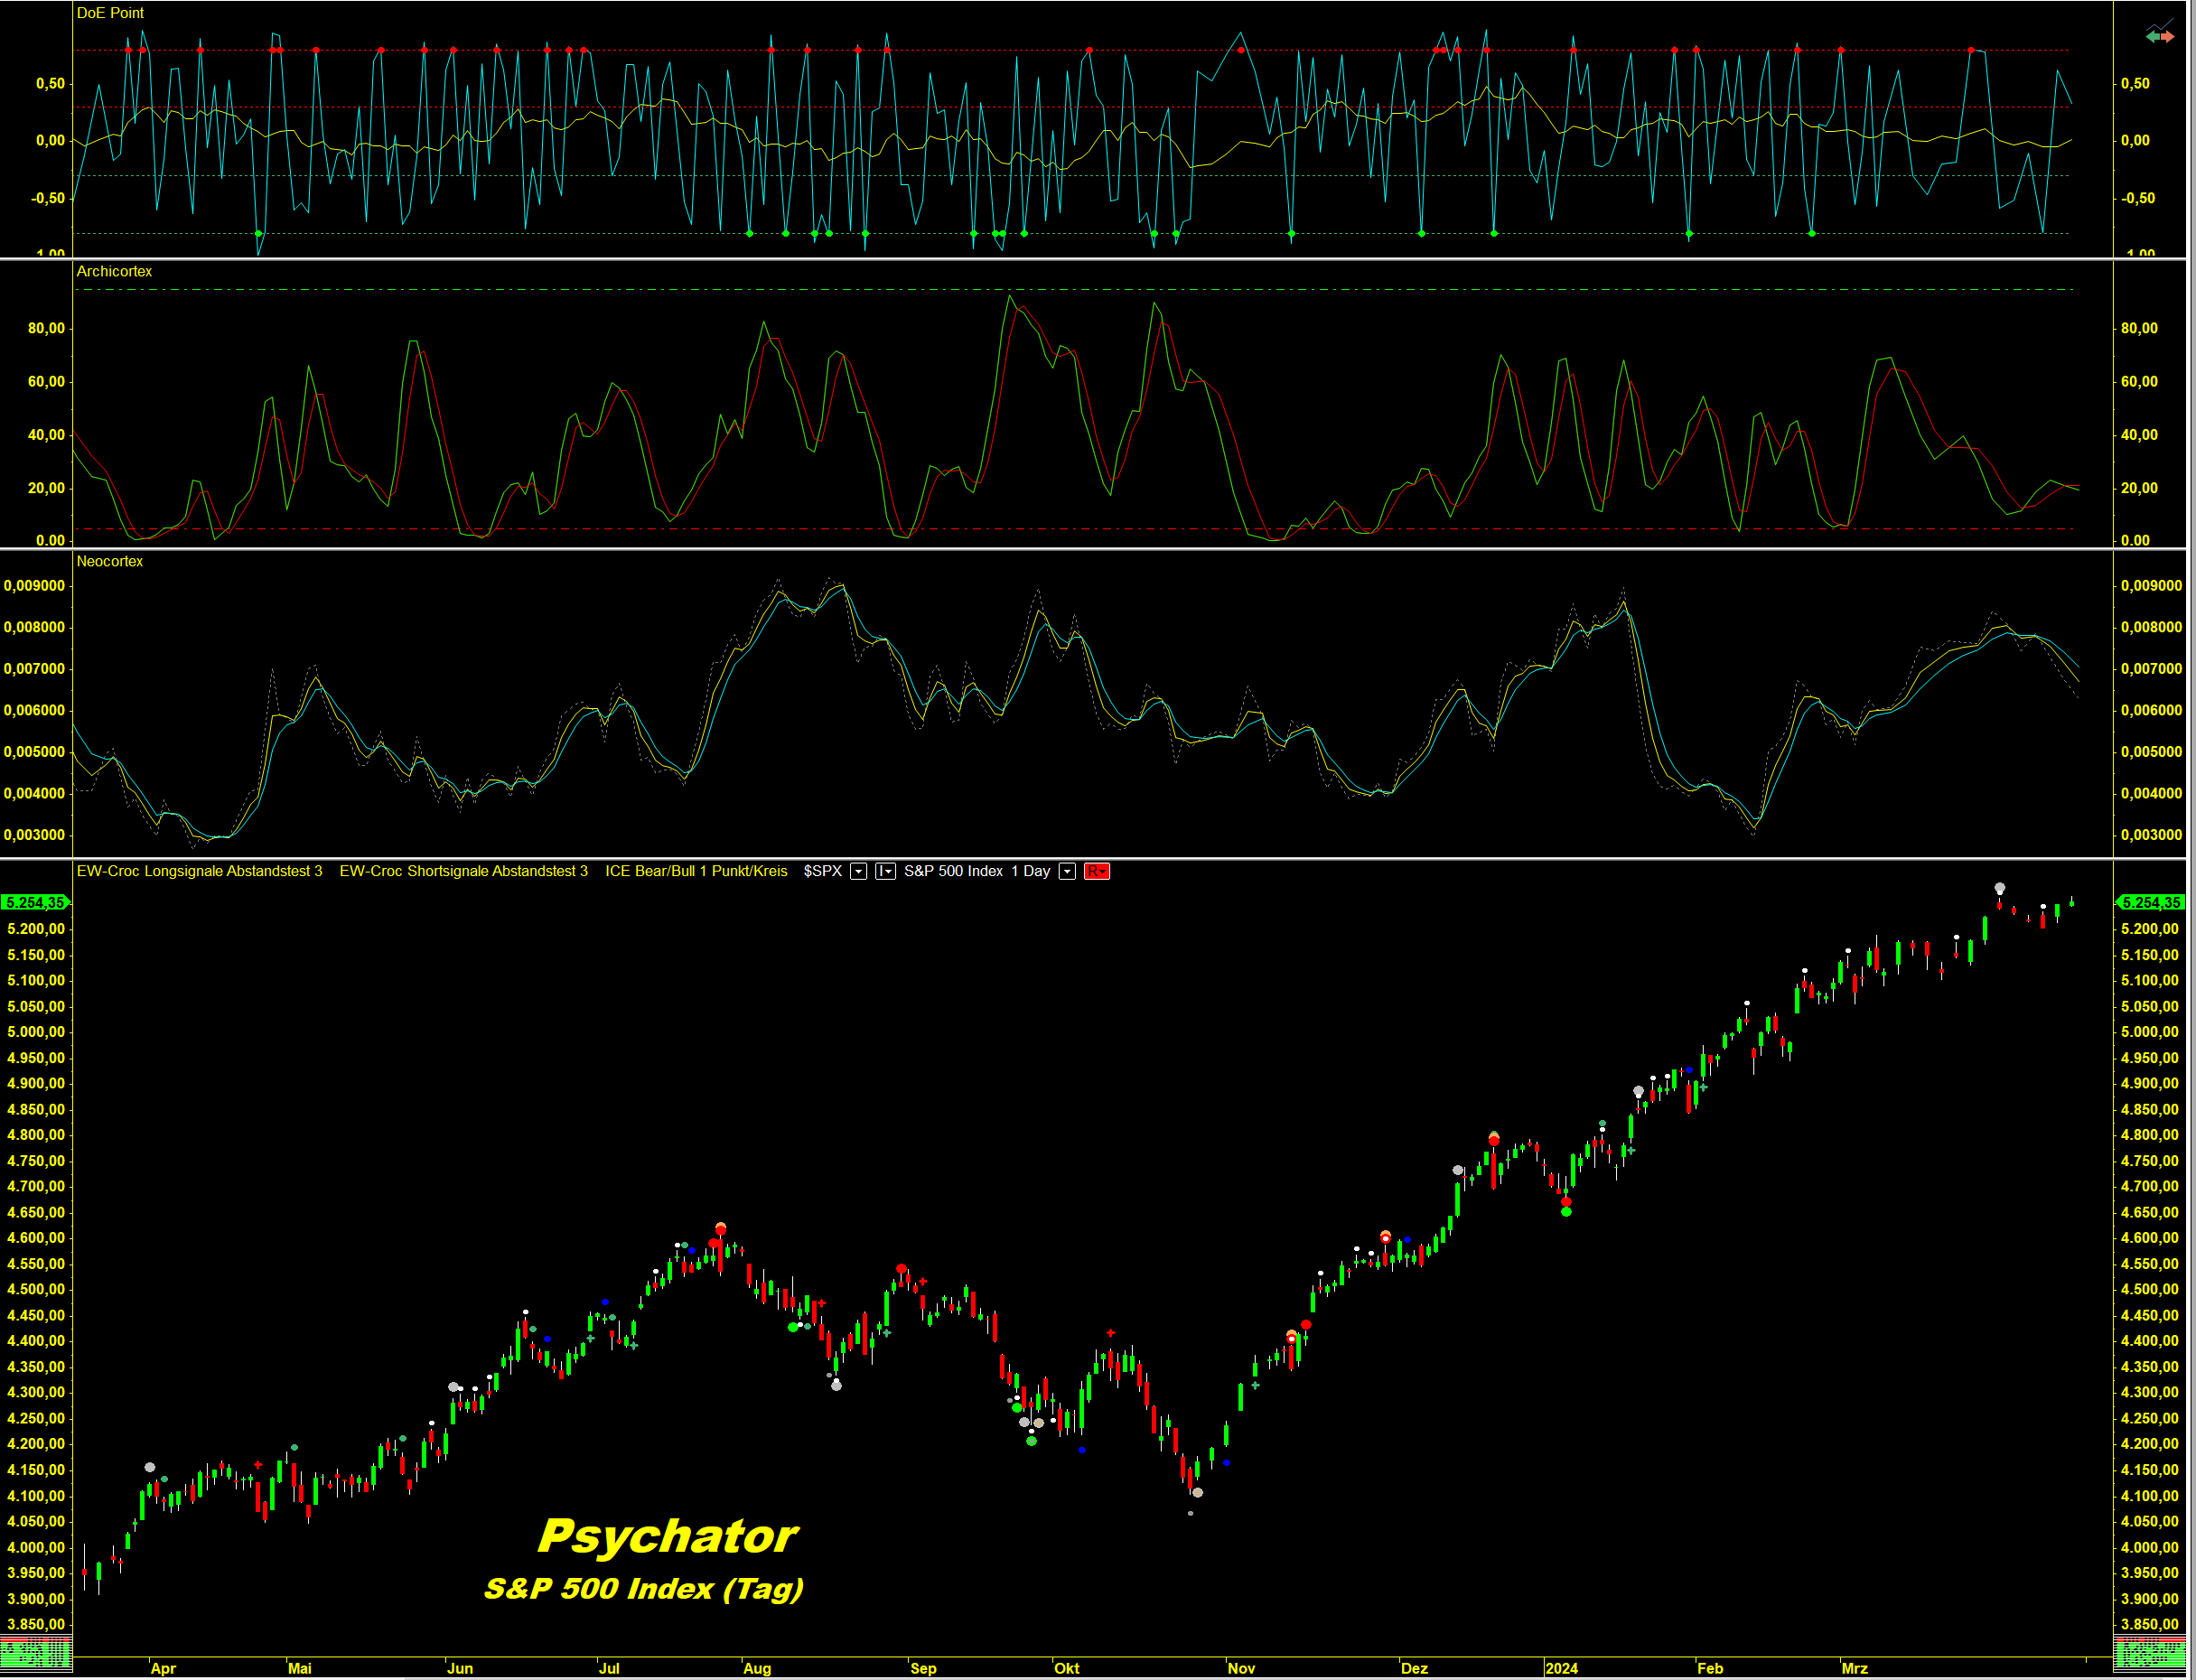Click bottom-right green patterned corner box

[2149, 1654]
